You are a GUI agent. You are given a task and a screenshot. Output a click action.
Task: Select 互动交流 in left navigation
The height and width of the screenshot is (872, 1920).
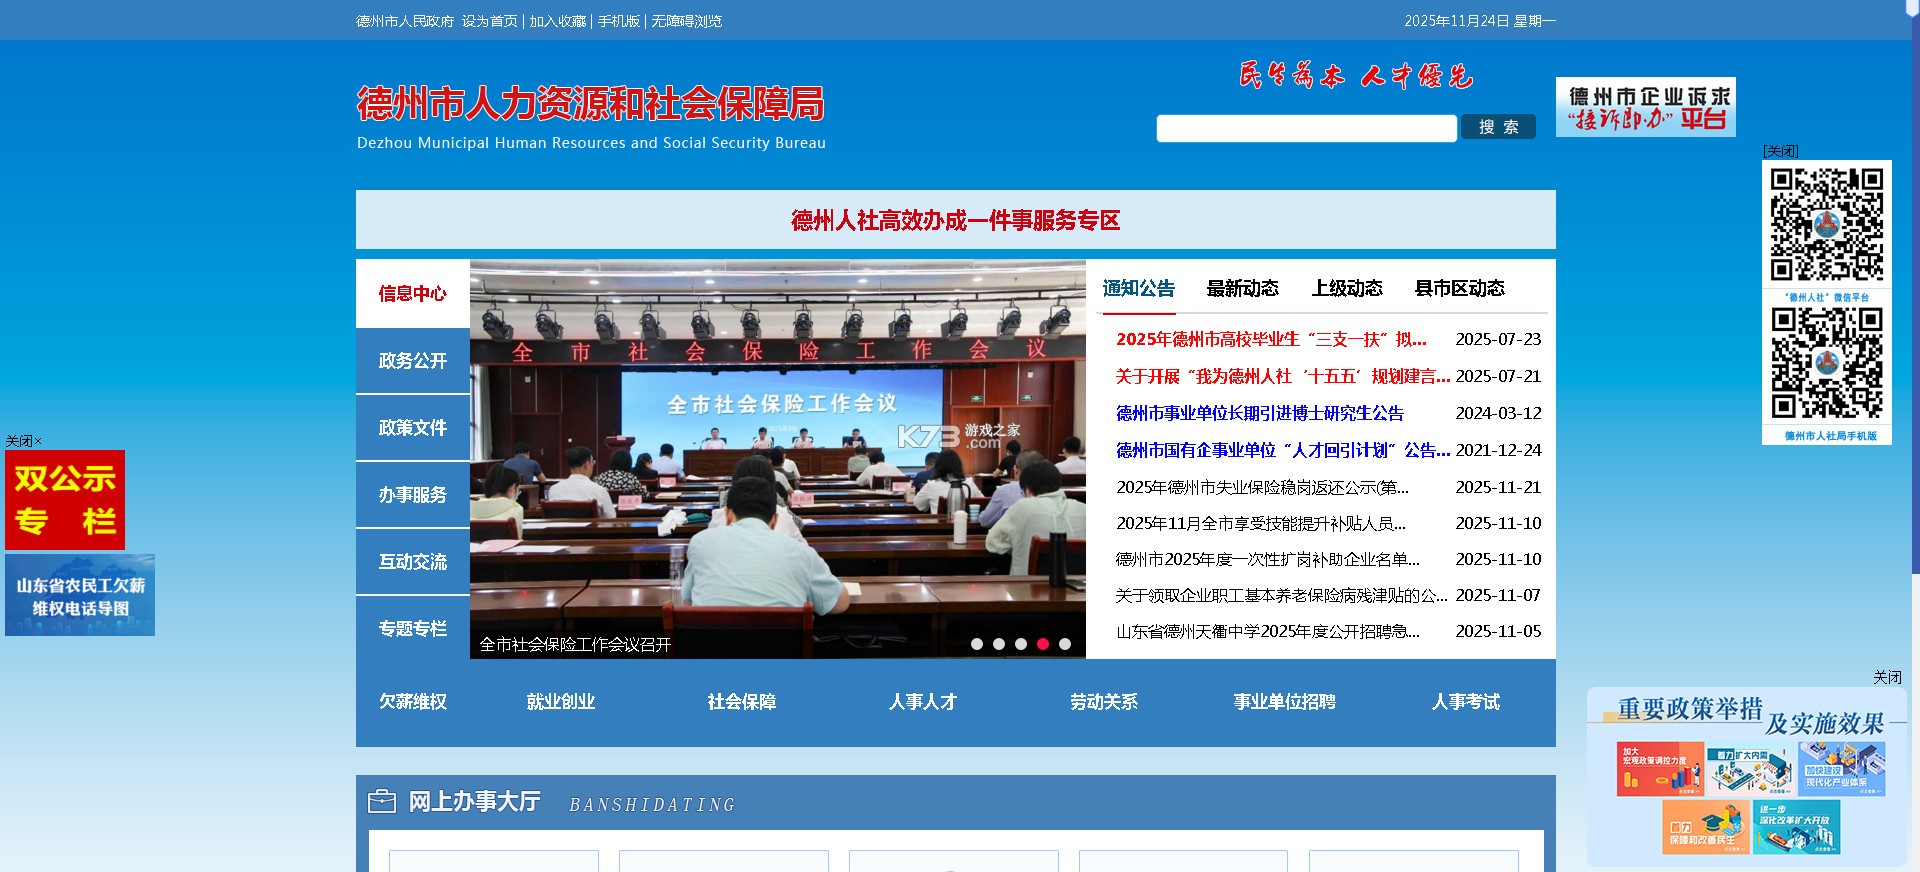tap(413, 562)
